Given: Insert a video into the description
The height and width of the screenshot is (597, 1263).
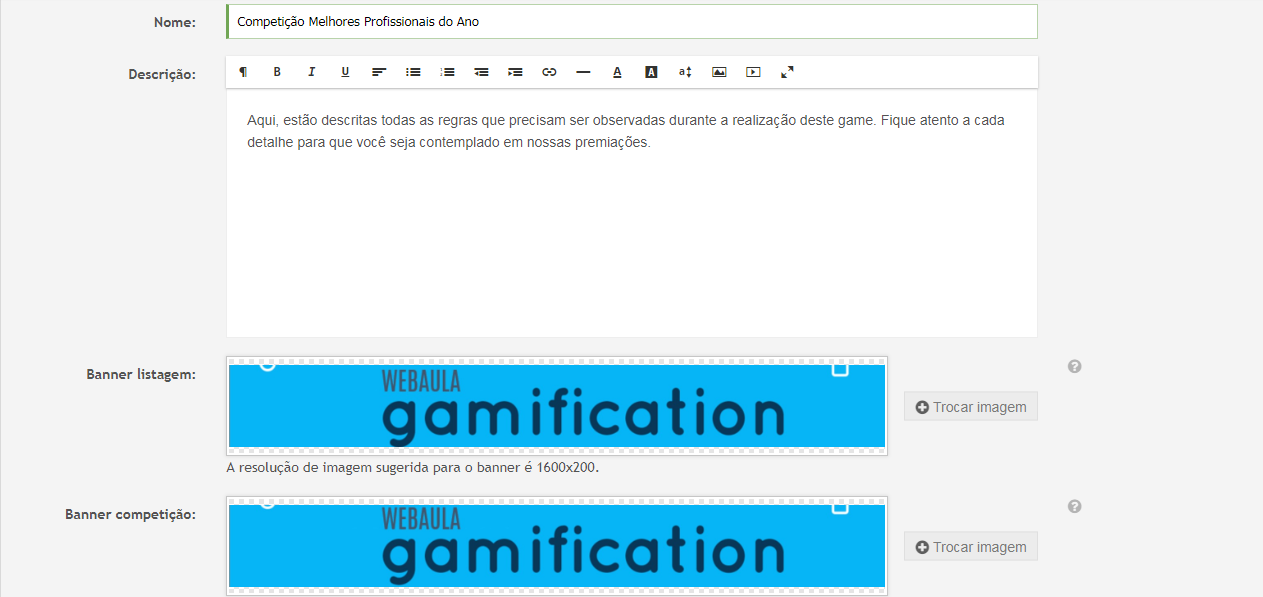Looking at the screenshot, I should (753, 72).
